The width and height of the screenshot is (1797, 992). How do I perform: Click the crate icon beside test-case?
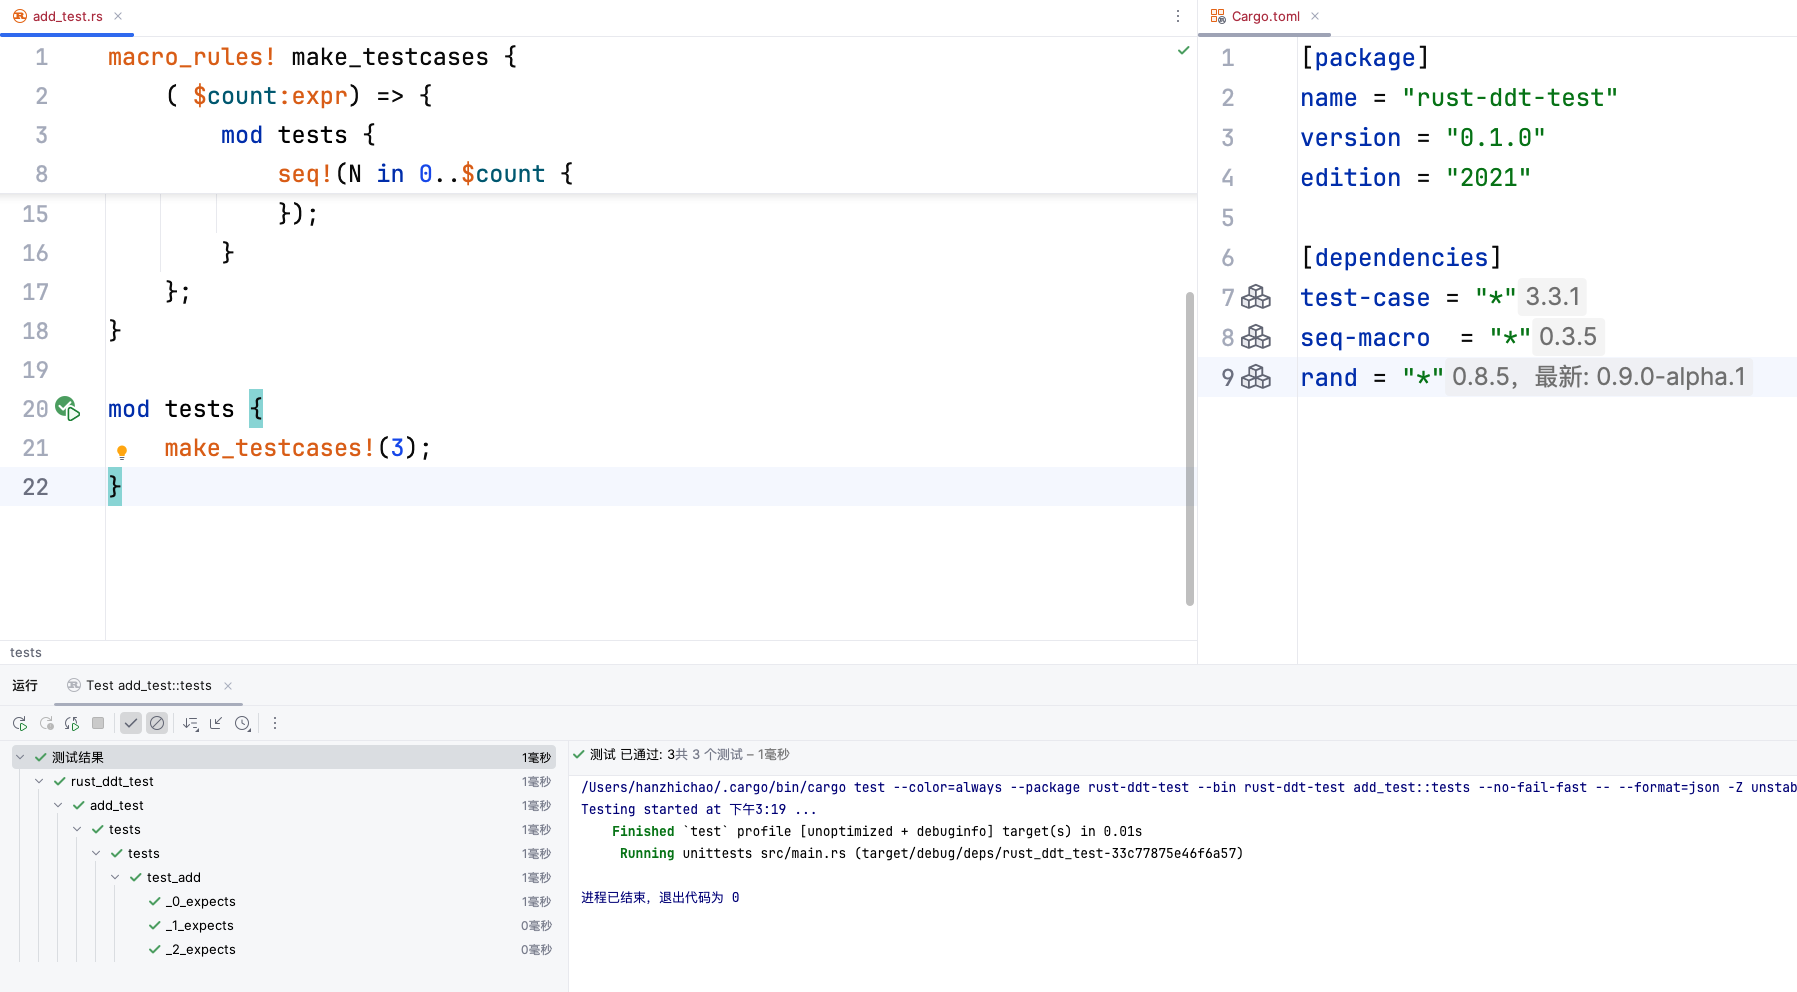[x=1256, y=297]
